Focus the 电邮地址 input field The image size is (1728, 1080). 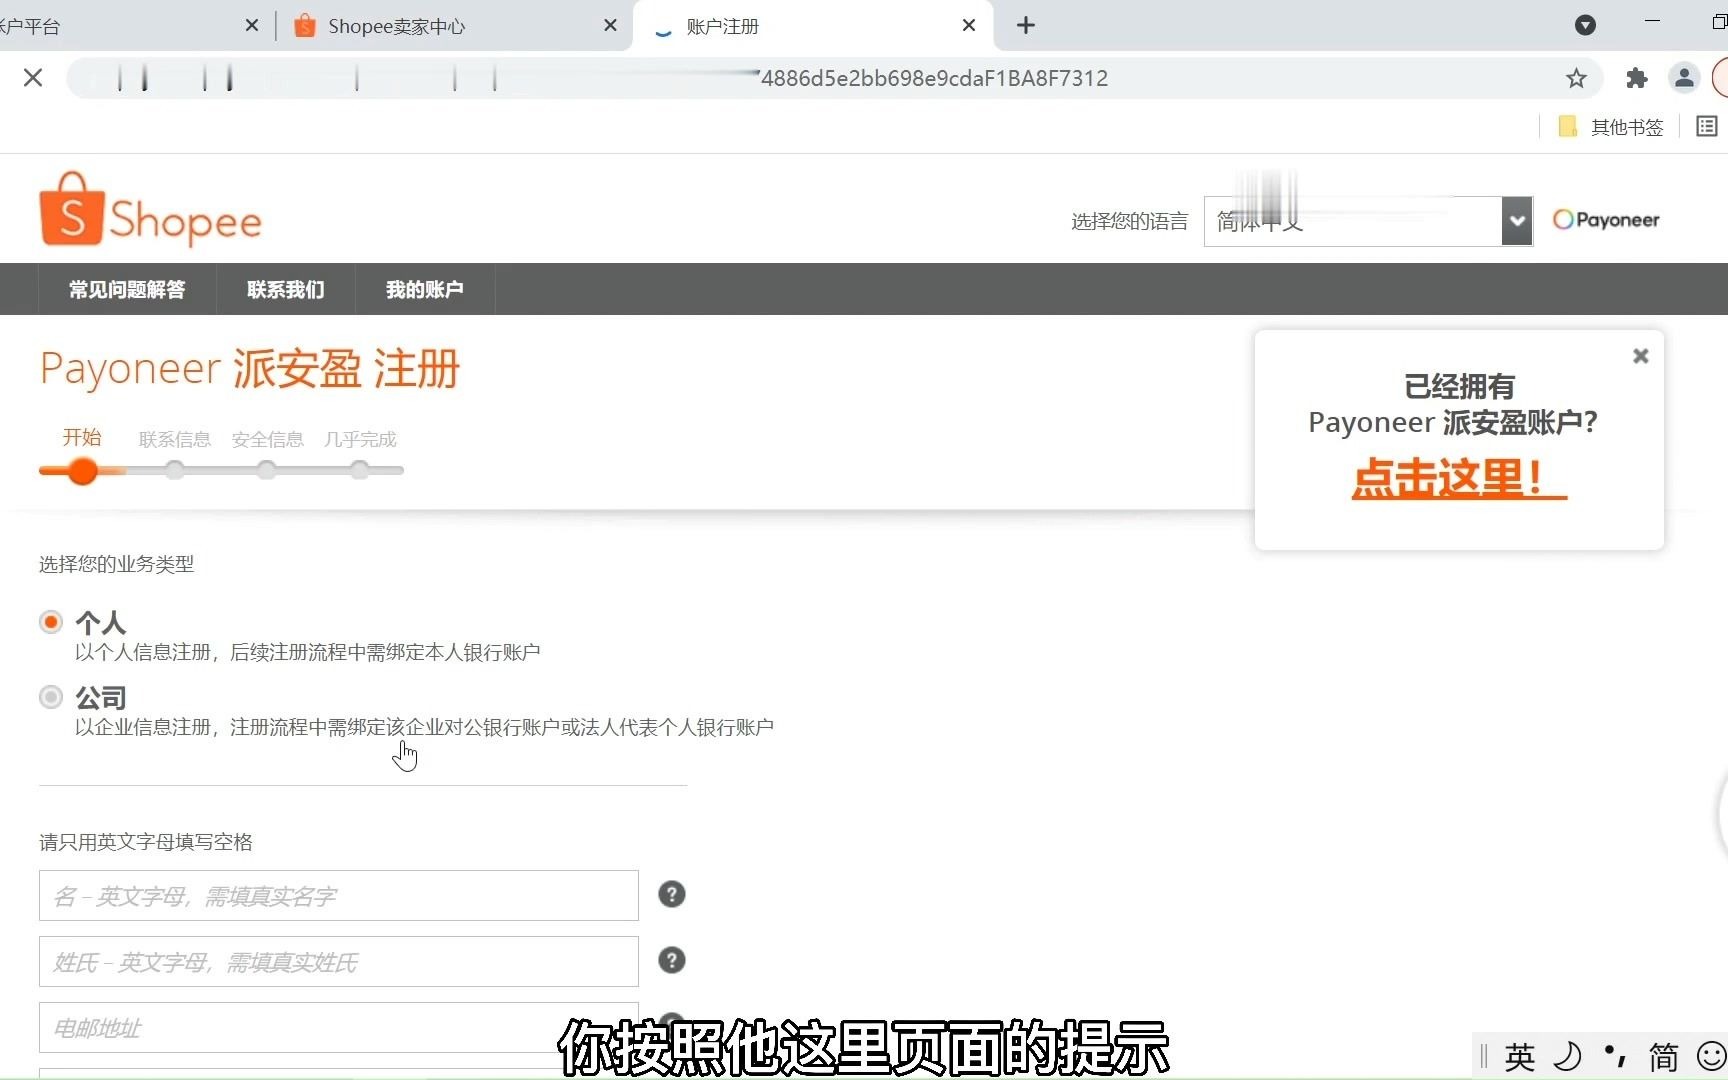tap(339, 1028)
